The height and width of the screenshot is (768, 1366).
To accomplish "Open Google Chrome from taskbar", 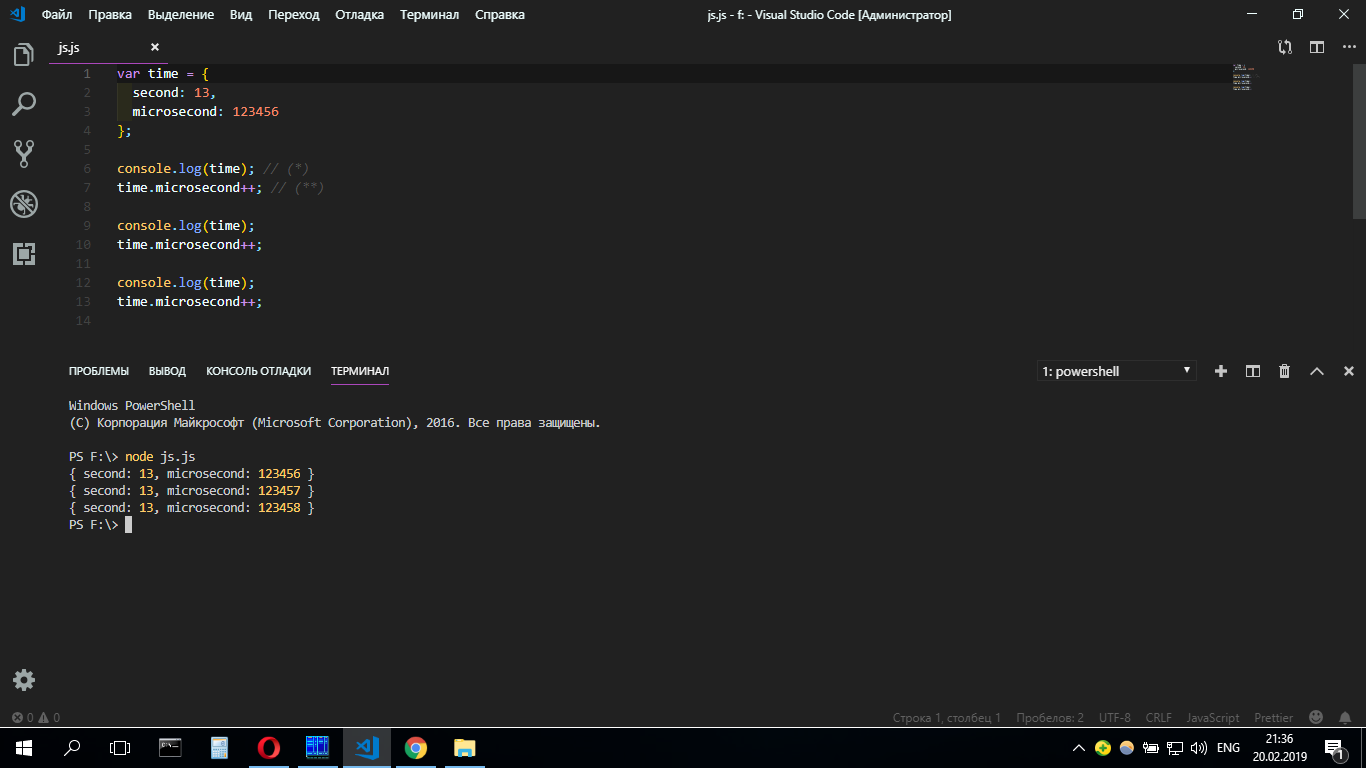I will (x=416, y=748).
